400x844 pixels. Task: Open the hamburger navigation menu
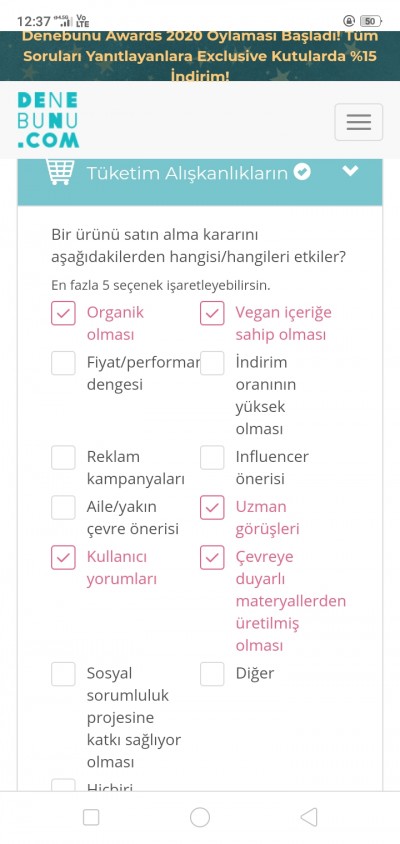[359, 122]
